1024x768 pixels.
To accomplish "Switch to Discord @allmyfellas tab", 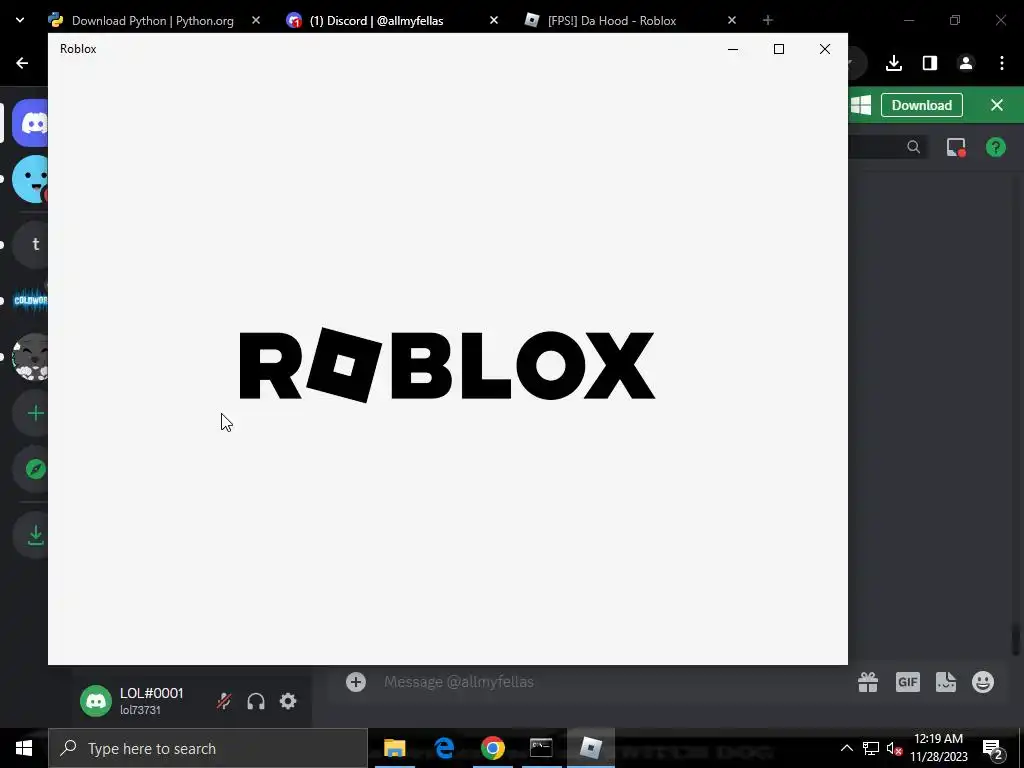I will tap(392, 20).
